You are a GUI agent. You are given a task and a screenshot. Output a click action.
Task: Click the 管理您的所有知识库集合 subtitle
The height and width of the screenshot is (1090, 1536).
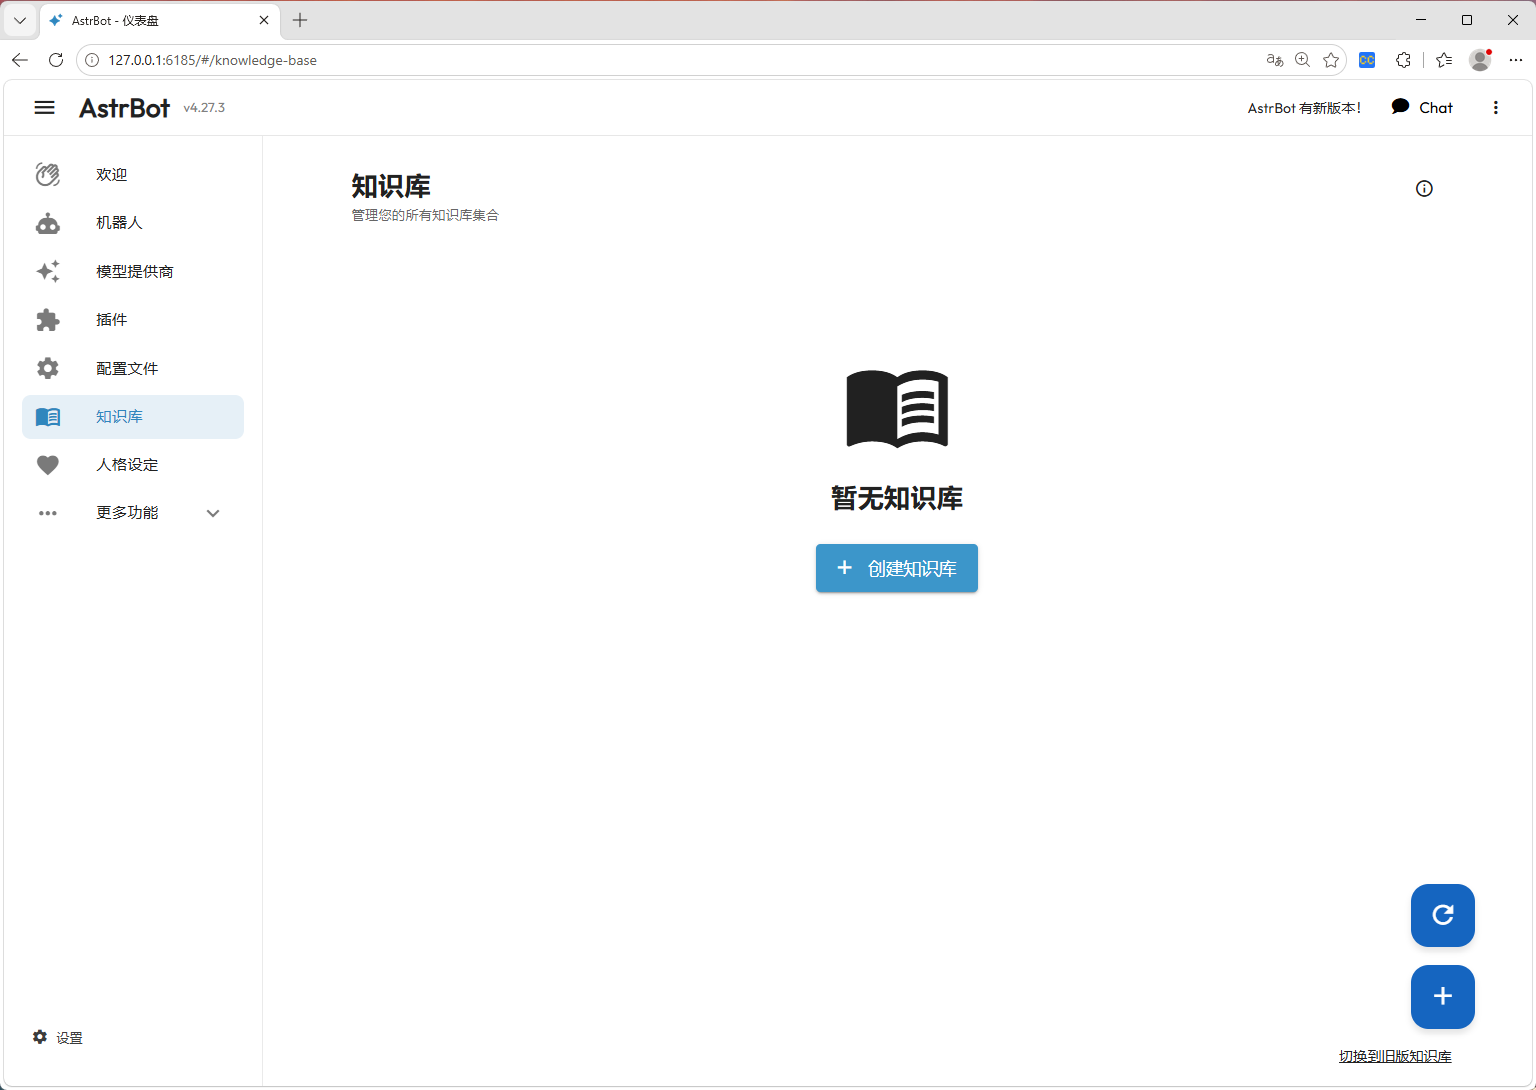coord(425,215)
